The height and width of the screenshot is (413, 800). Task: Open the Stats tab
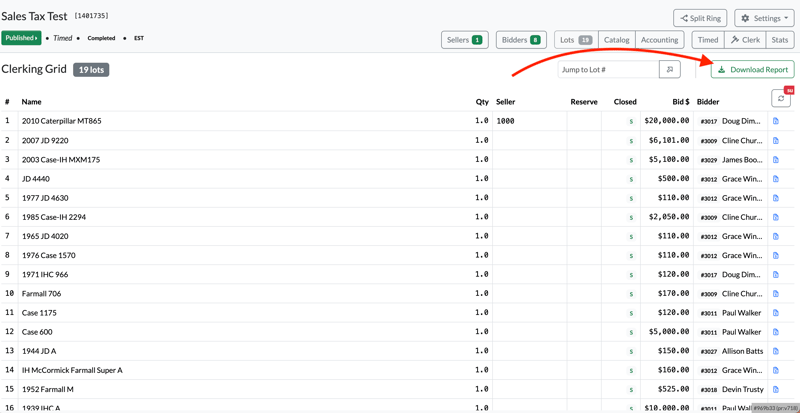780,40
